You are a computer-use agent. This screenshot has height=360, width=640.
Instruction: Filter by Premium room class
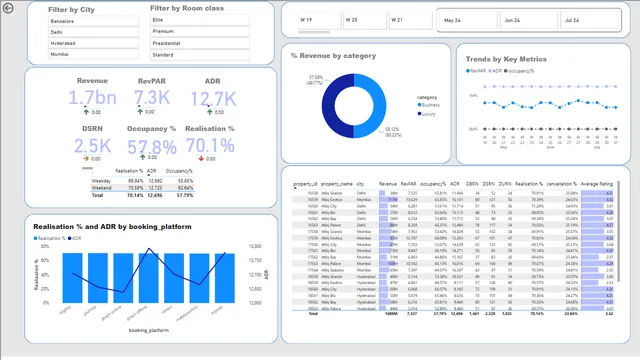200,31
